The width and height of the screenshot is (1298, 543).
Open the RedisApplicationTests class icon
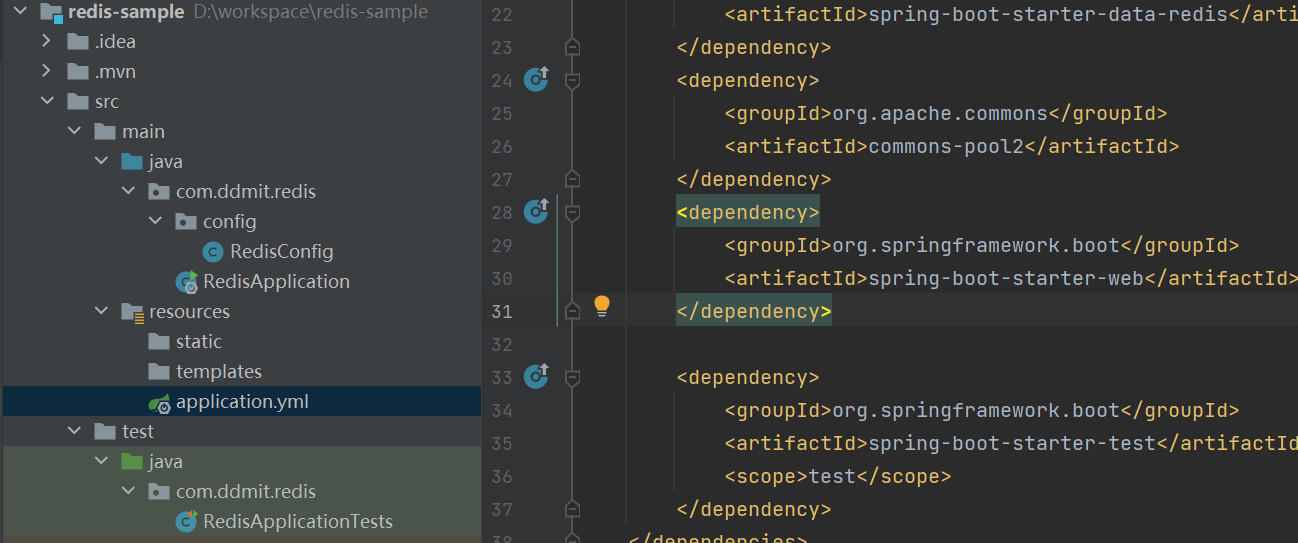tap(186, 522)
